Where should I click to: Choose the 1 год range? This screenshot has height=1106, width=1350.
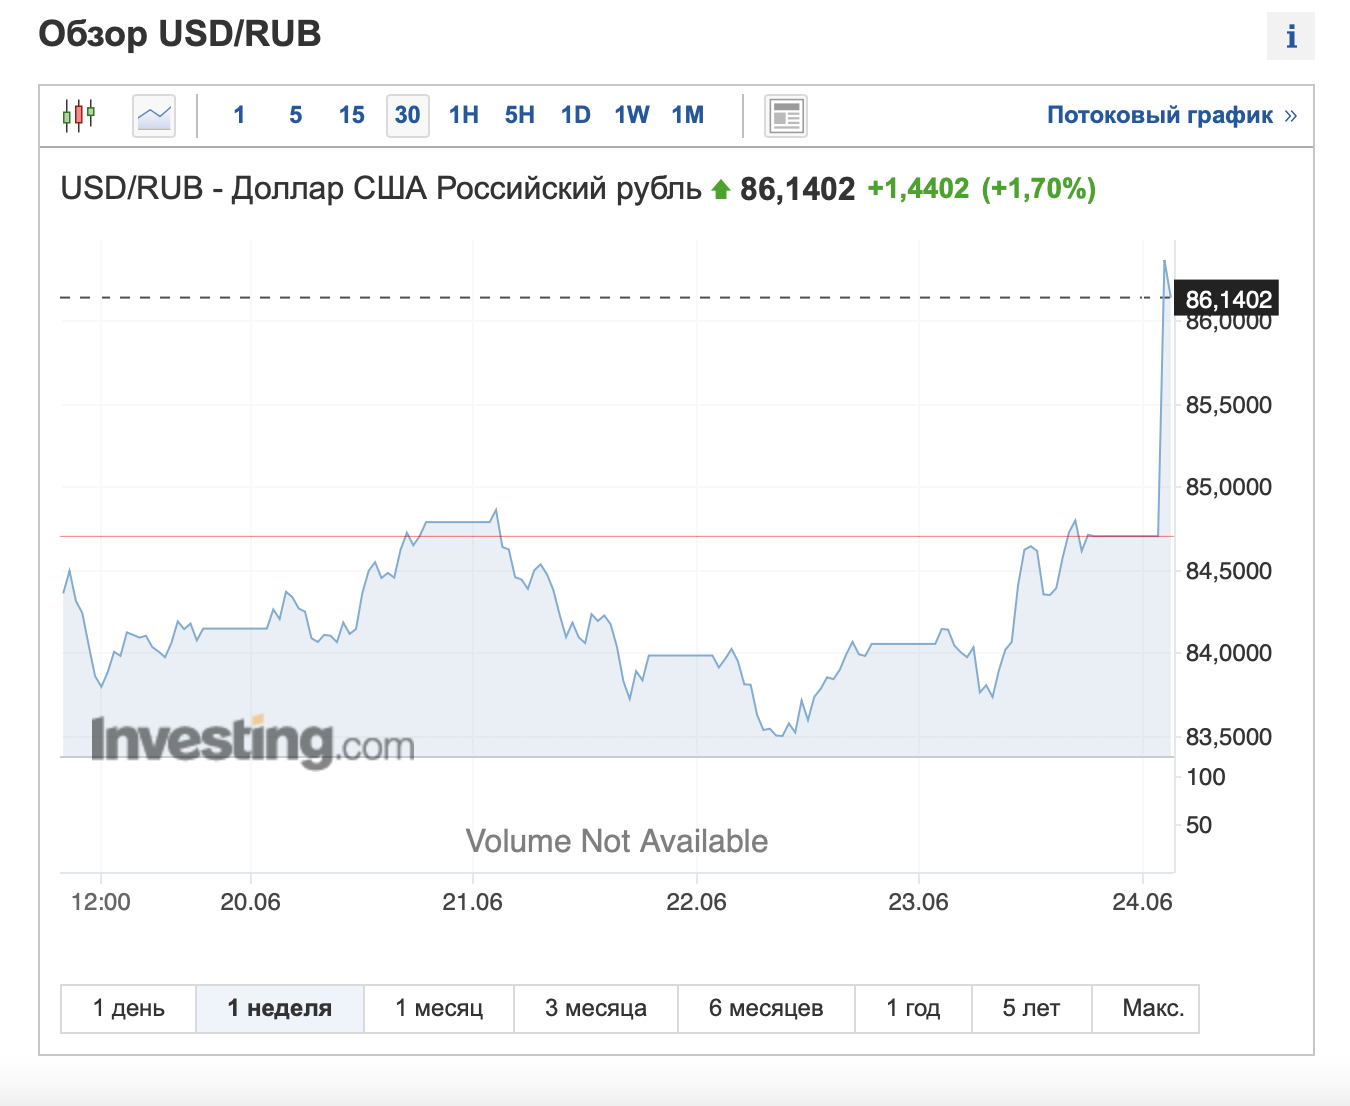(913, 1008)
